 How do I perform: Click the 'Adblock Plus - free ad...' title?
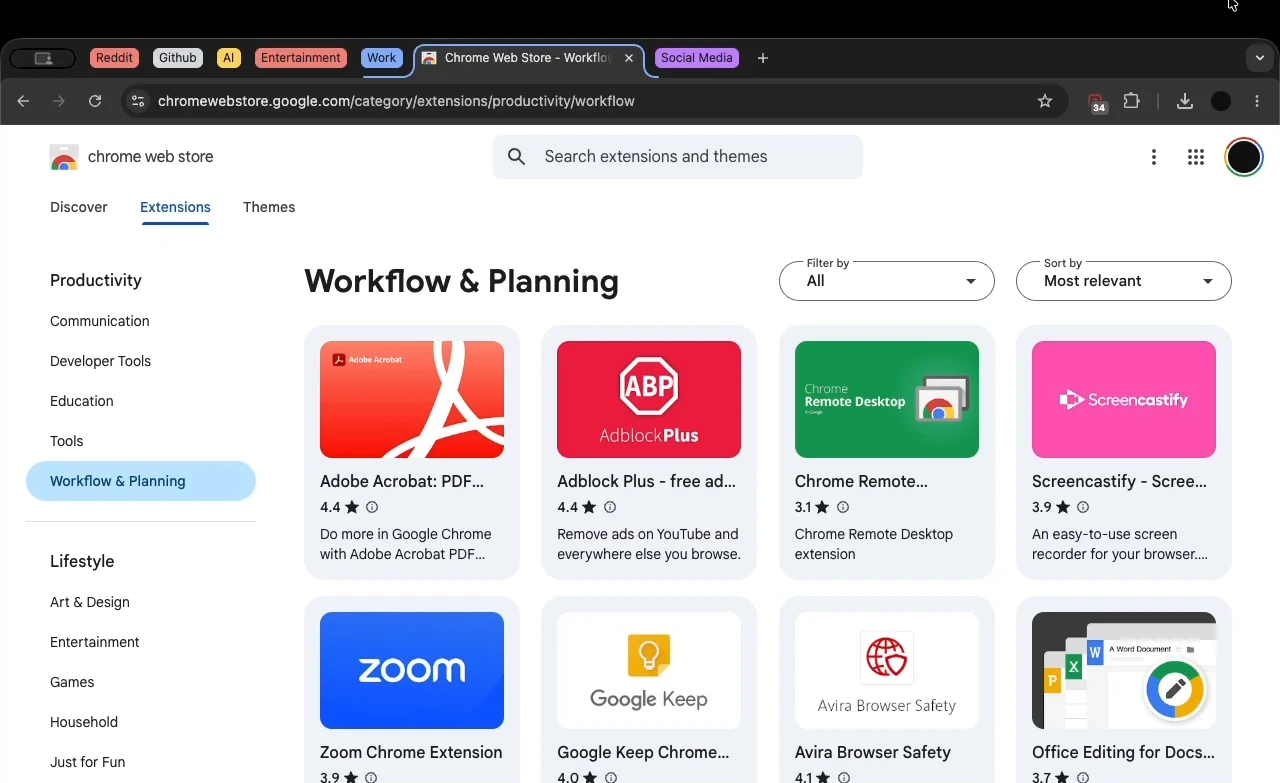coord(646,481)
